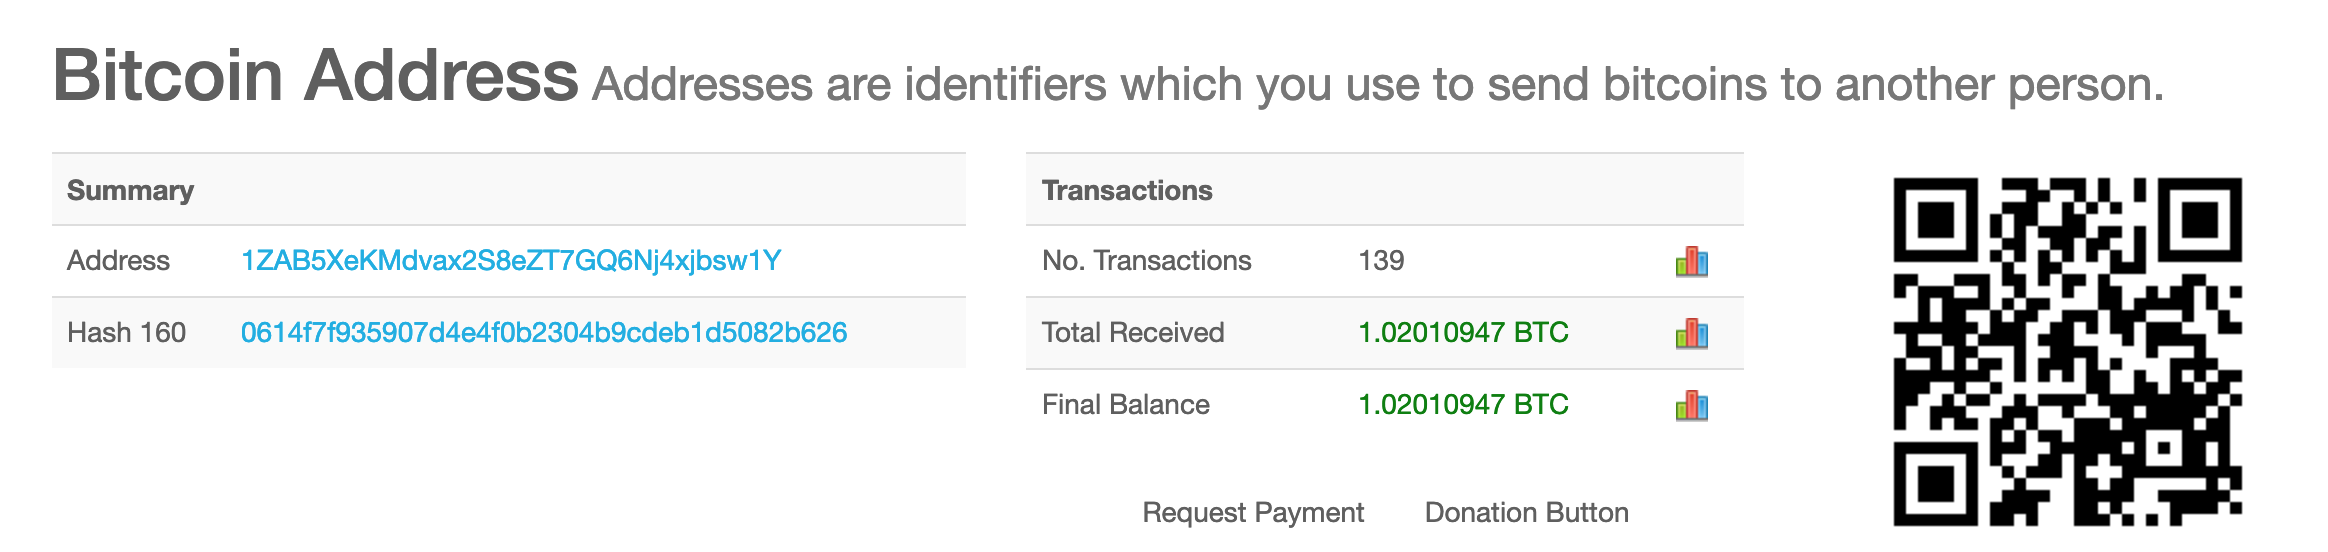Click the No. Transactions label
This screenshot has width=2328, height=552.
[1146, 261]
